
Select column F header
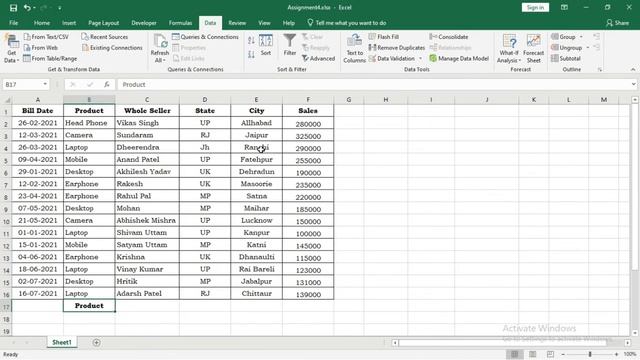coord(308,100)
